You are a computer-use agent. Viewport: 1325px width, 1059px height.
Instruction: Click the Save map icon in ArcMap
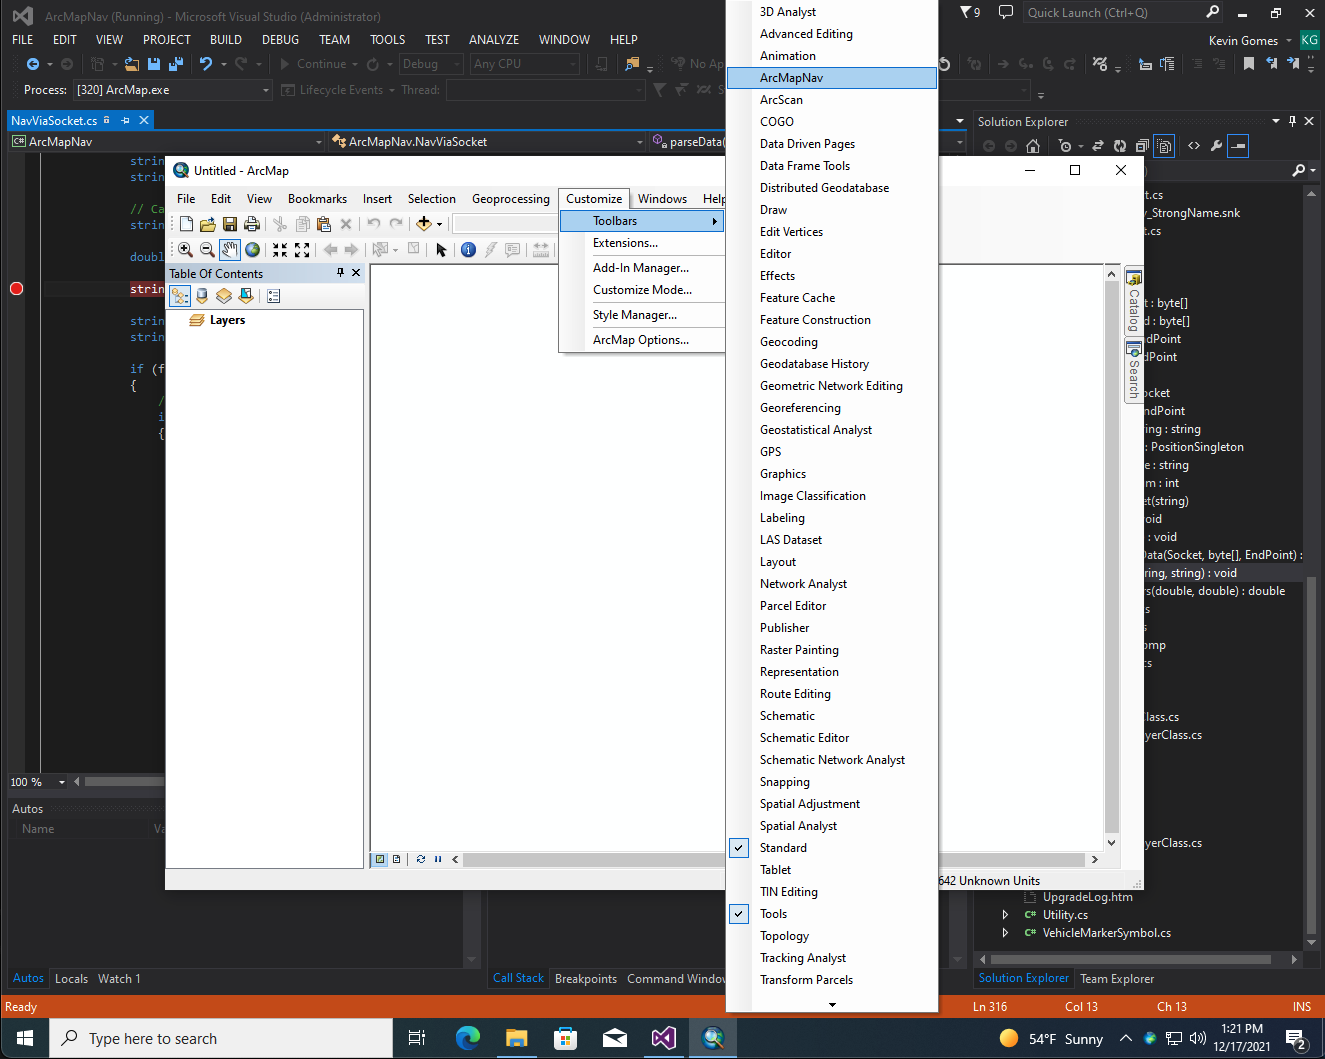coord(230,224)
